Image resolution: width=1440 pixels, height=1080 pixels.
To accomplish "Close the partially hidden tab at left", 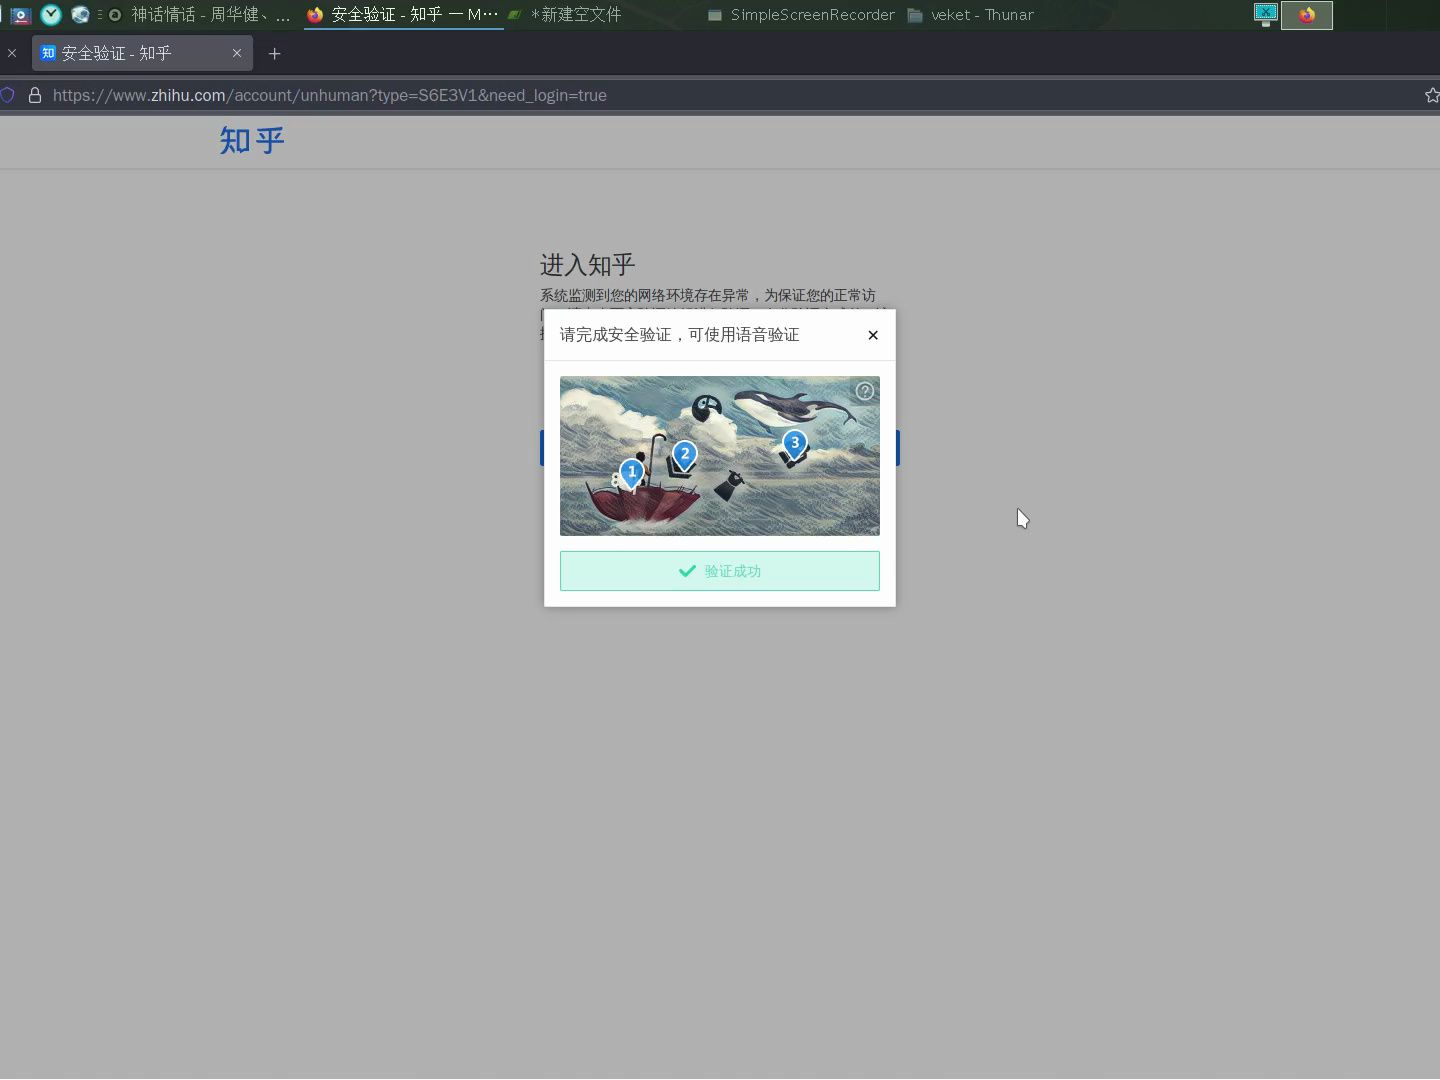I will (x=12, y=53).
